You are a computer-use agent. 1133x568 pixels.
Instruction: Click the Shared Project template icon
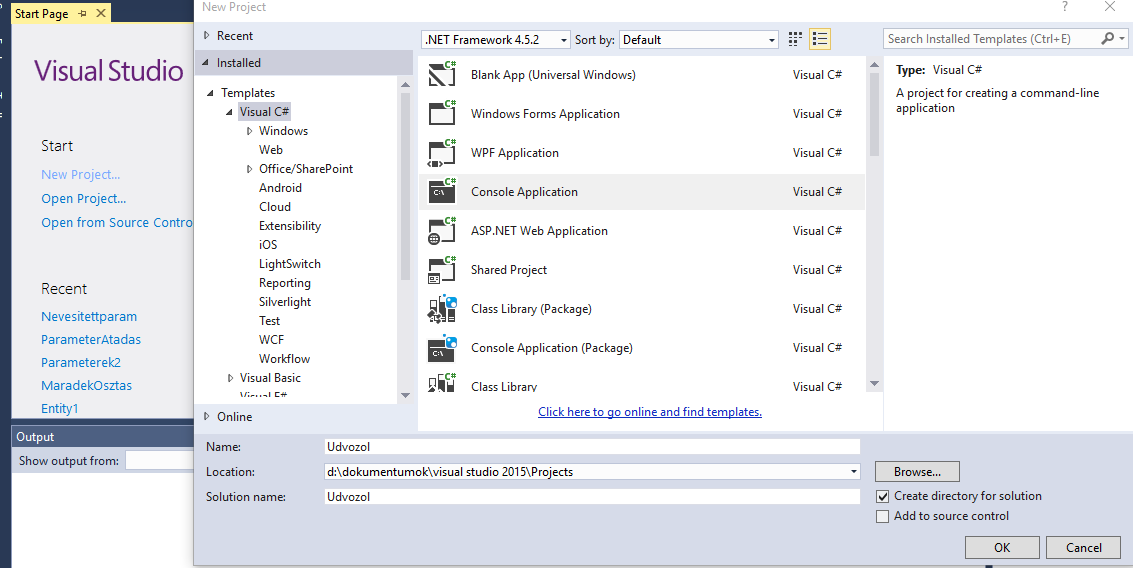tap(441, 270)
